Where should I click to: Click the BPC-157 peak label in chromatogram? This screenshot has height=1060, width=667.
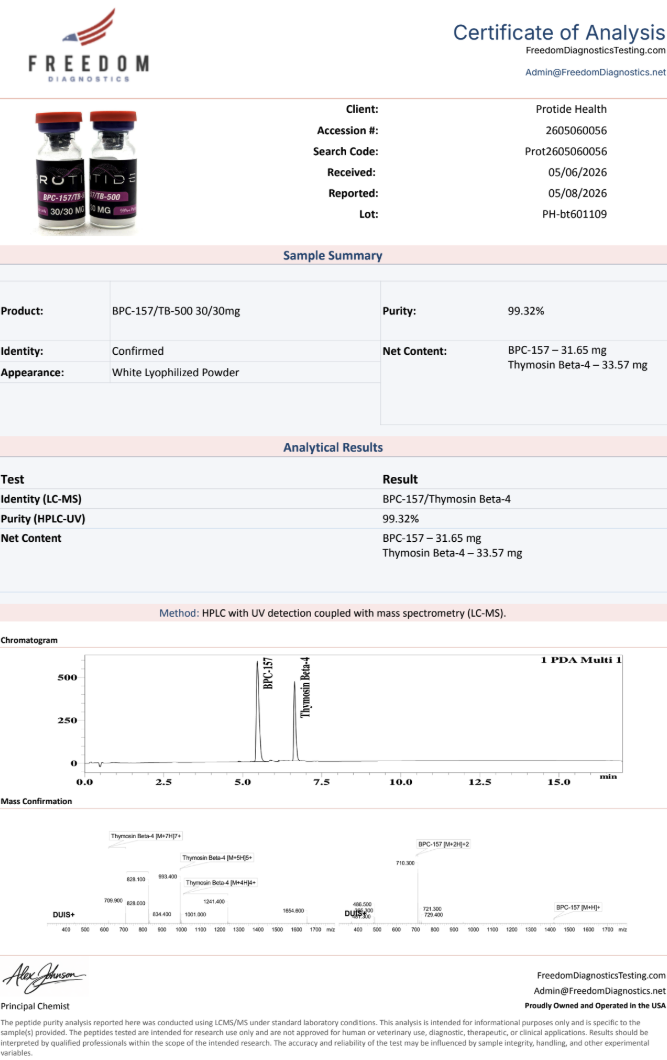pyautogui.click(x=268, y=673)
